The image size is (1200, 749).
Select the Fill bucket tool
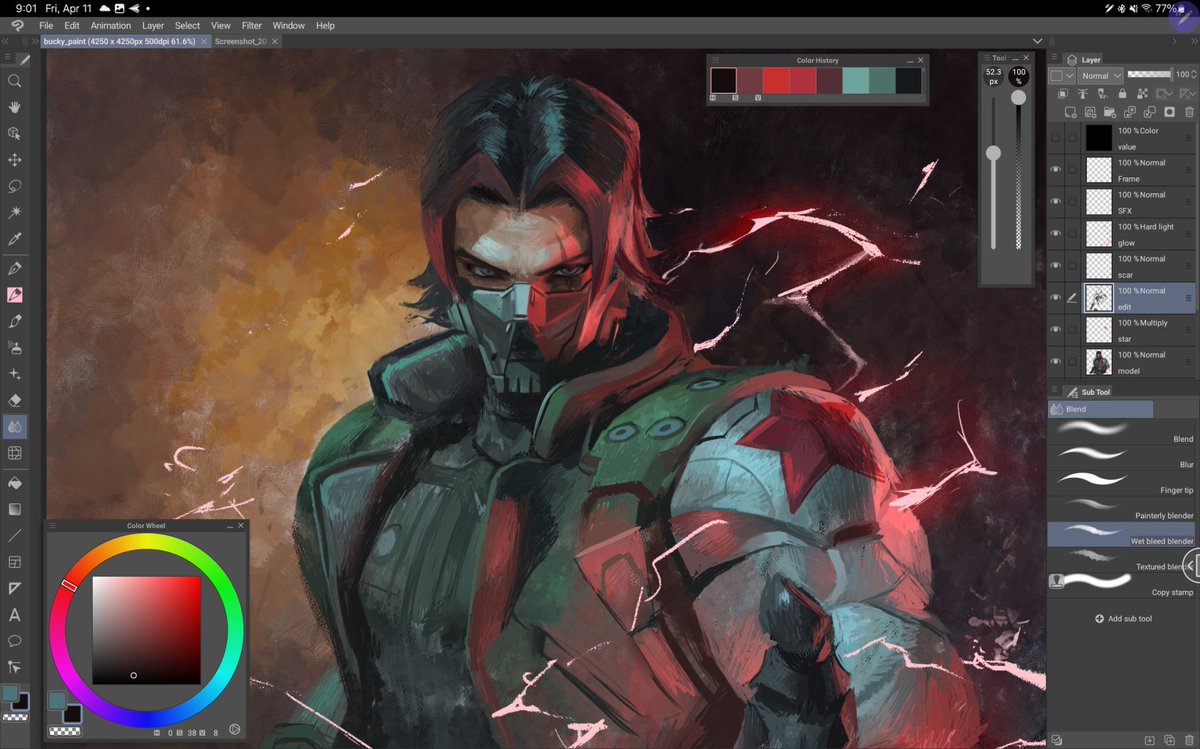15,482
